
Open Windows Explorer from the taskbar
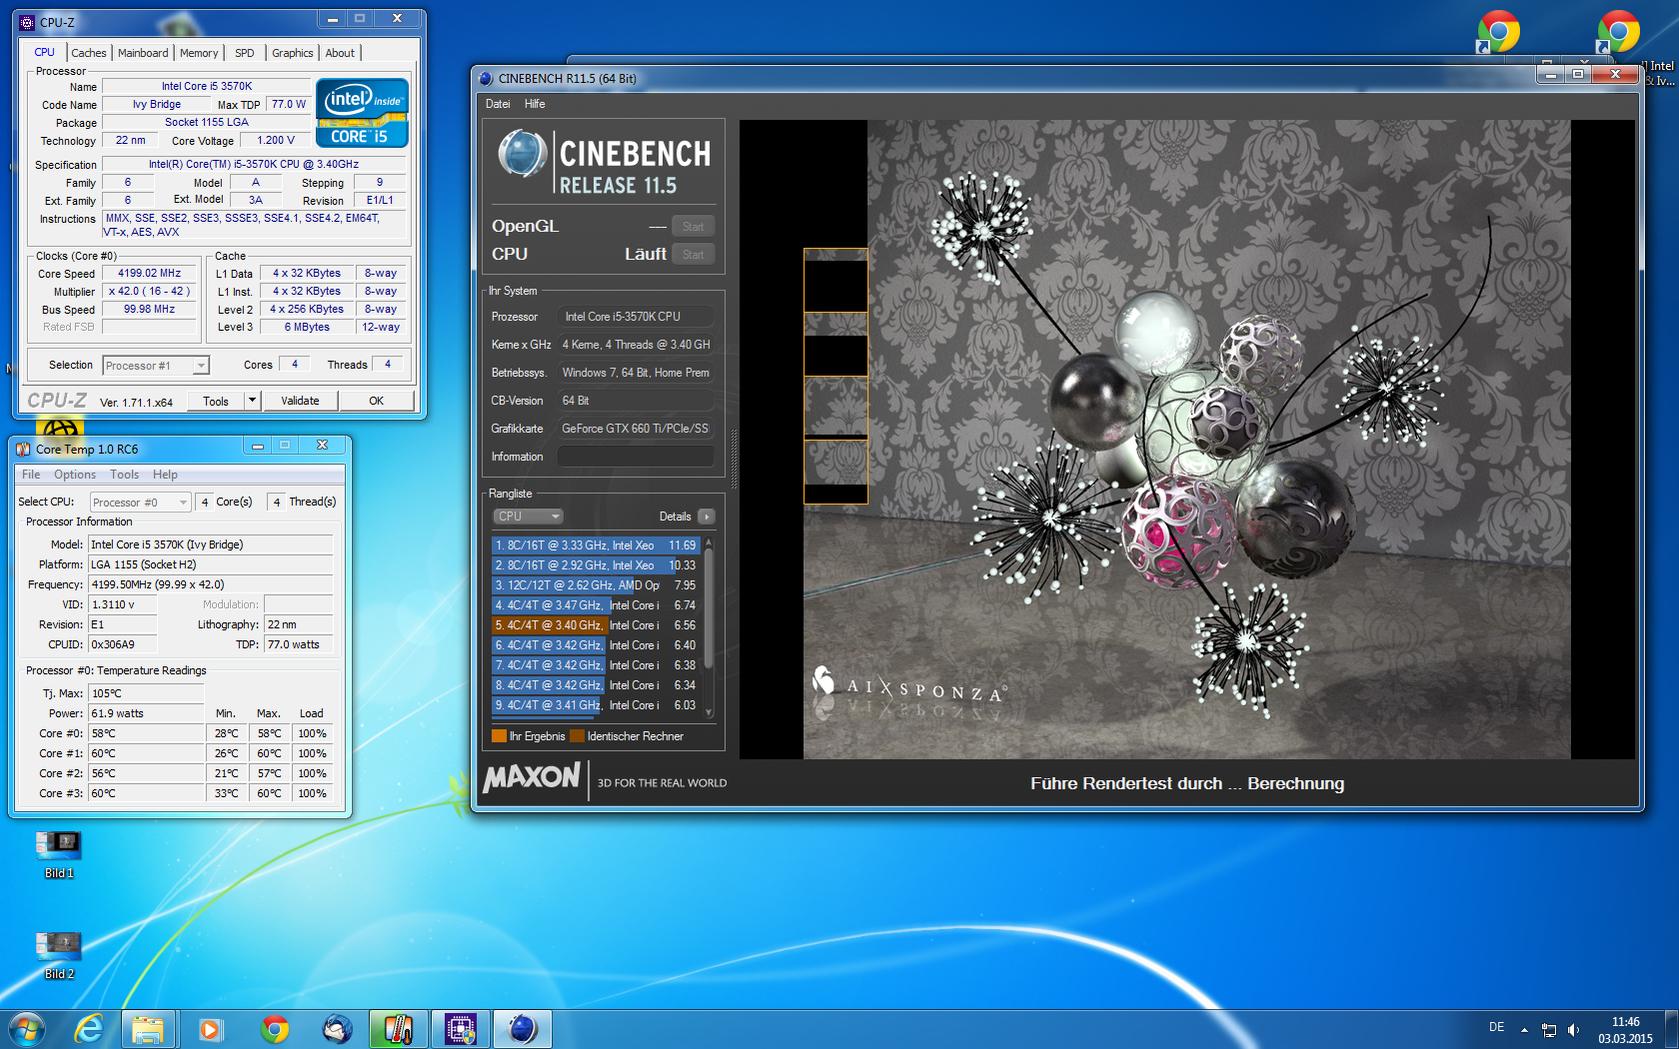148,1029
